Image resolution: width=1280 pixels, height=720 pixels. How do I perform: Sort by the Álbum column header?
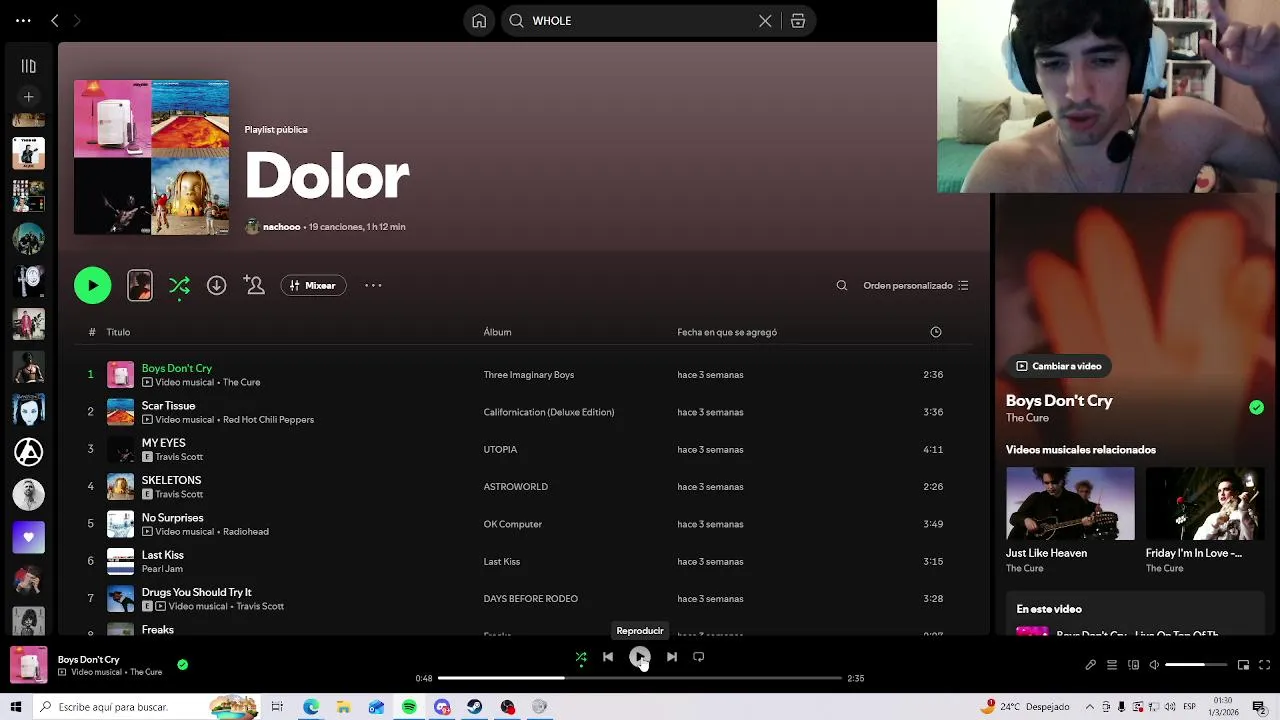497,332
